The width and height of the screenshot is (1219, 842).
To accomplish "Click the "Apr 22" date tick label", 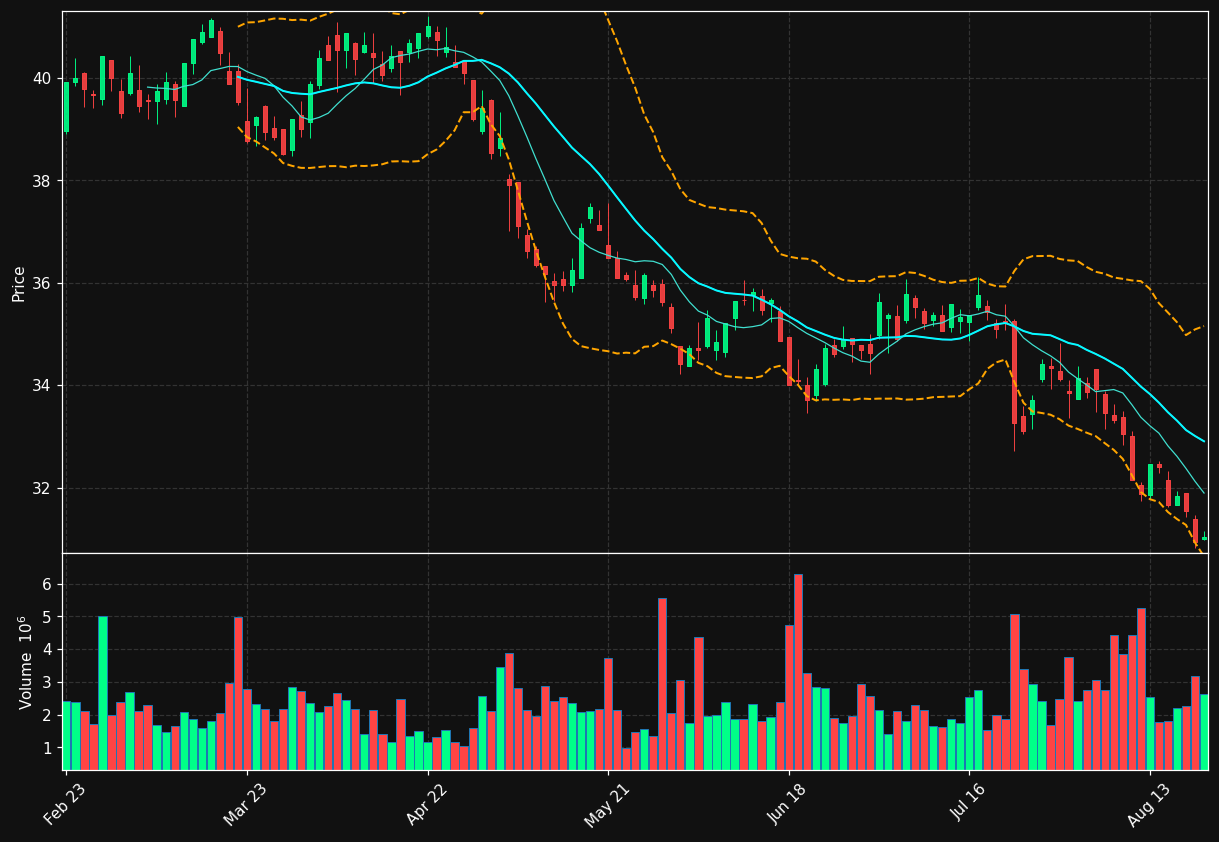I will tap(427, 802).
